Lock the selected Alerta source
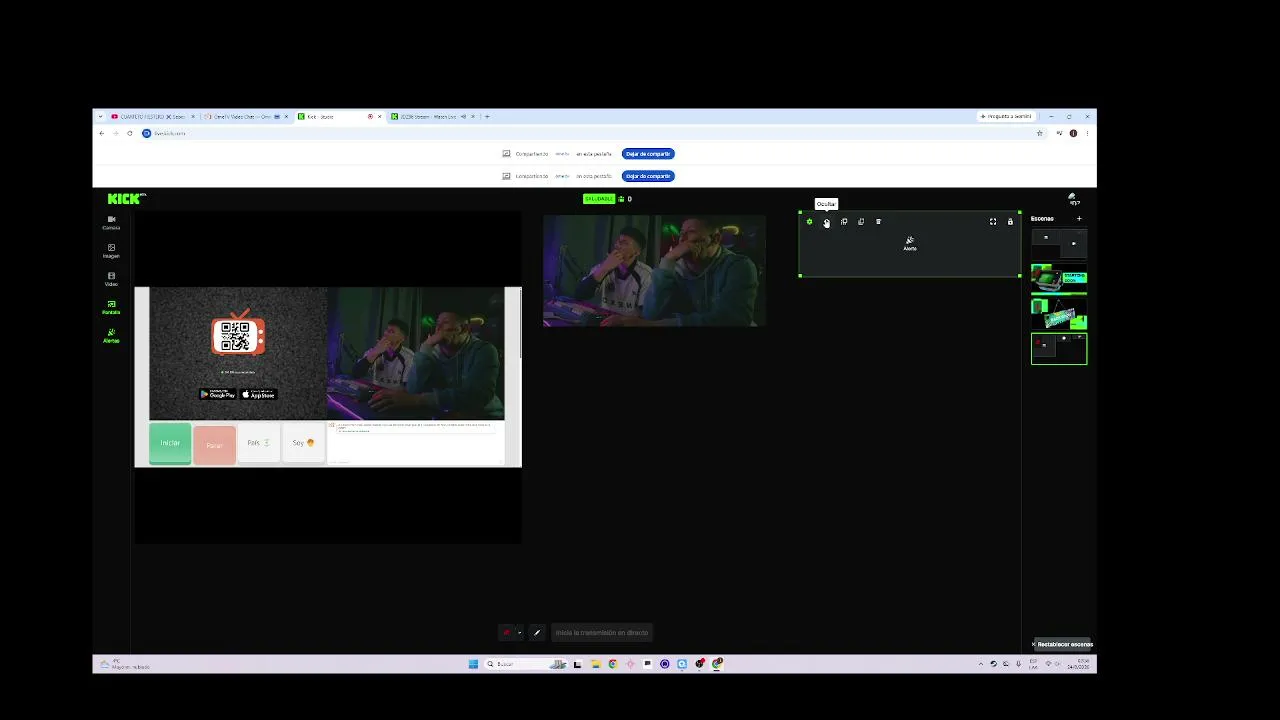This screenshot has height=720, width=1280. (x=1010, y=222)
